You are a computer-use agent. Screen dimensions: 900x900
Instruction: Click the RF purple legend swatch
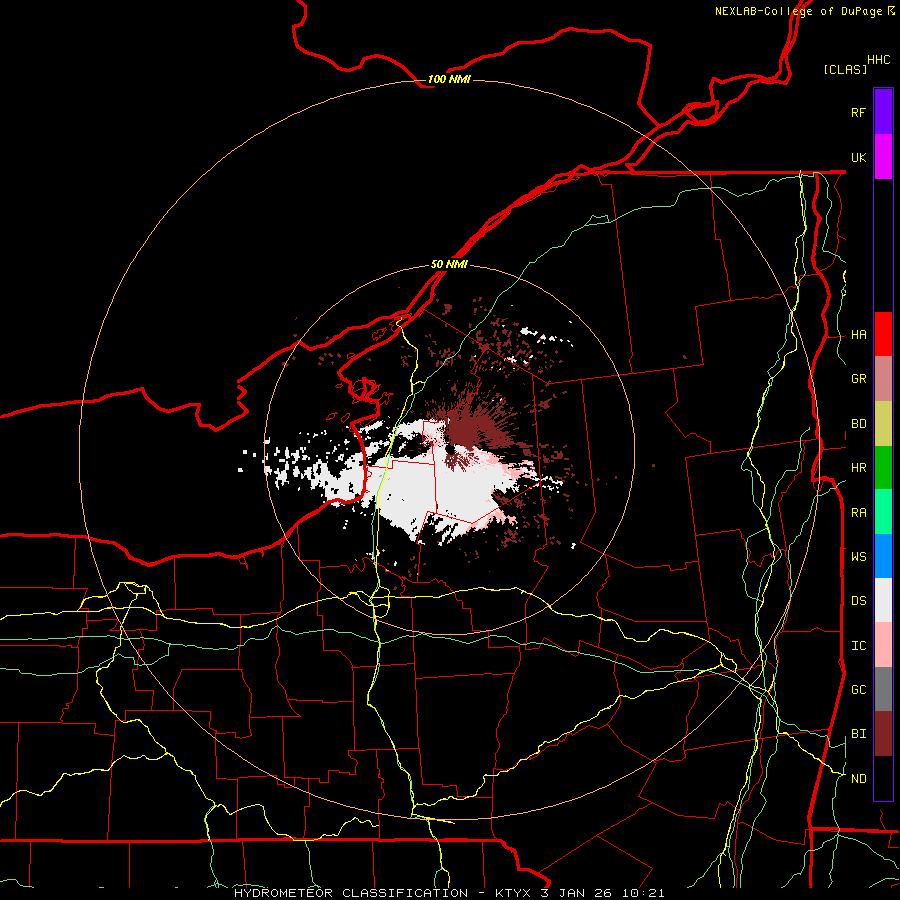883,112
